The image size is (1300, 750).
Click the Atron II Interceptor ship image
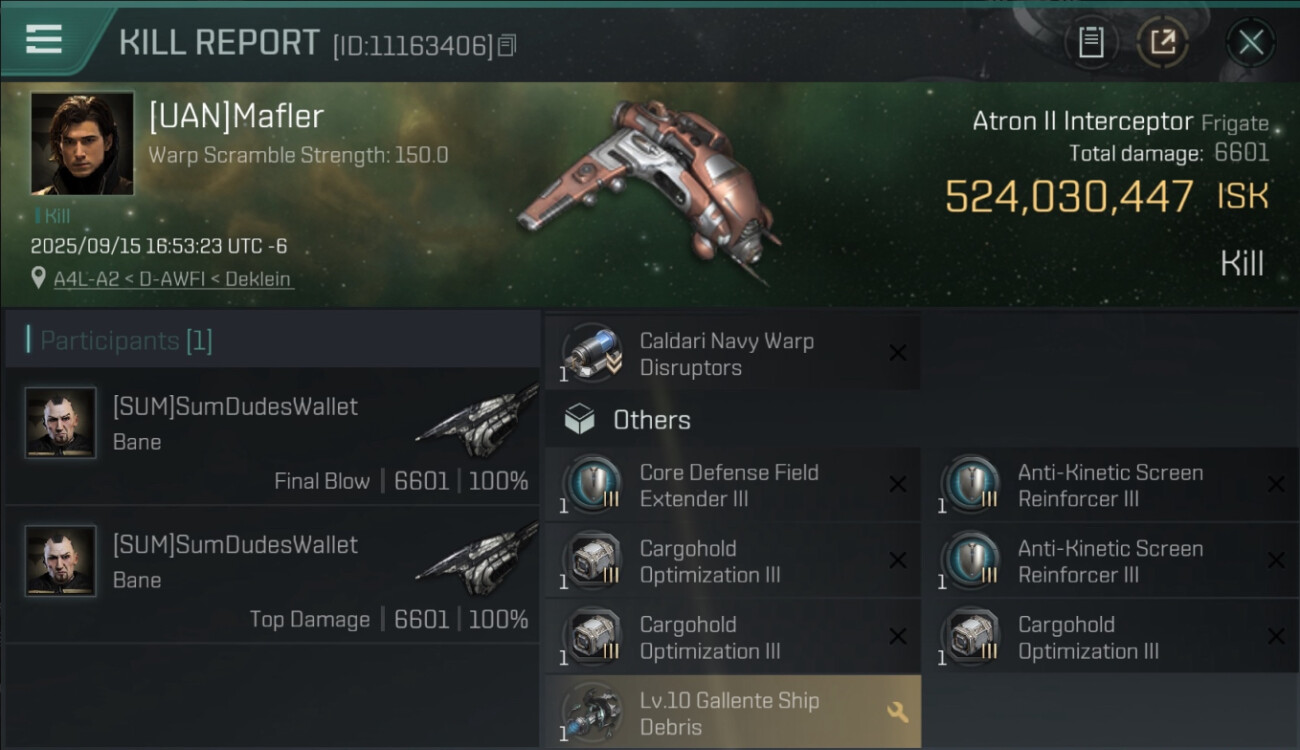[x=650, y=192]
